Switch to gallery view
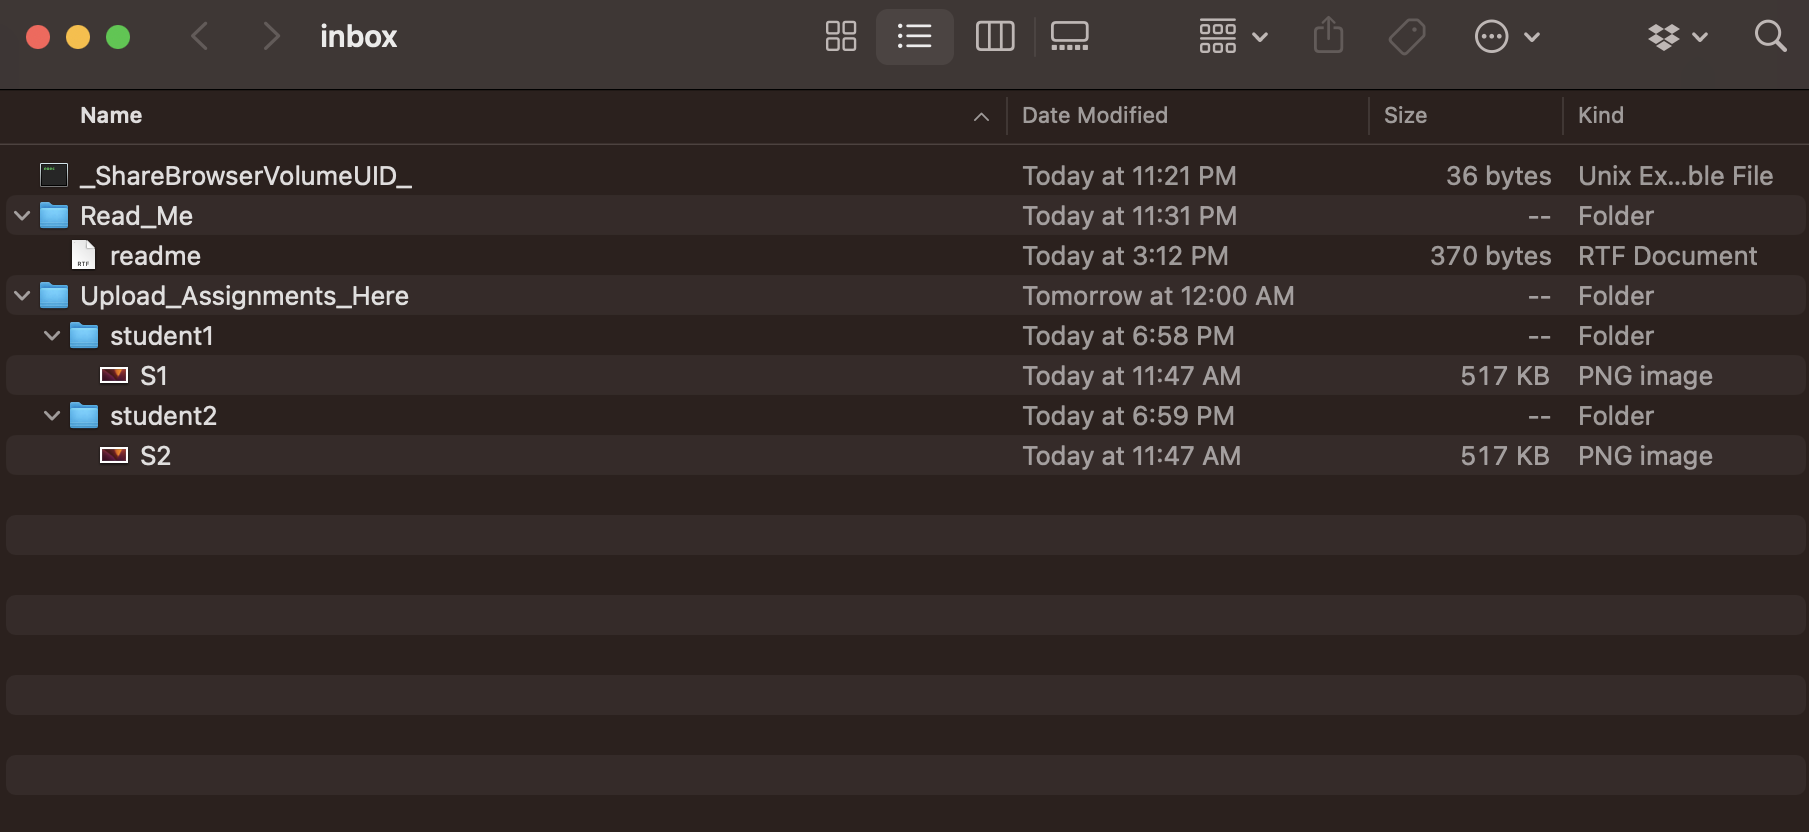The height and width of the screenshot is (832, 1809). pos(1070,37)
